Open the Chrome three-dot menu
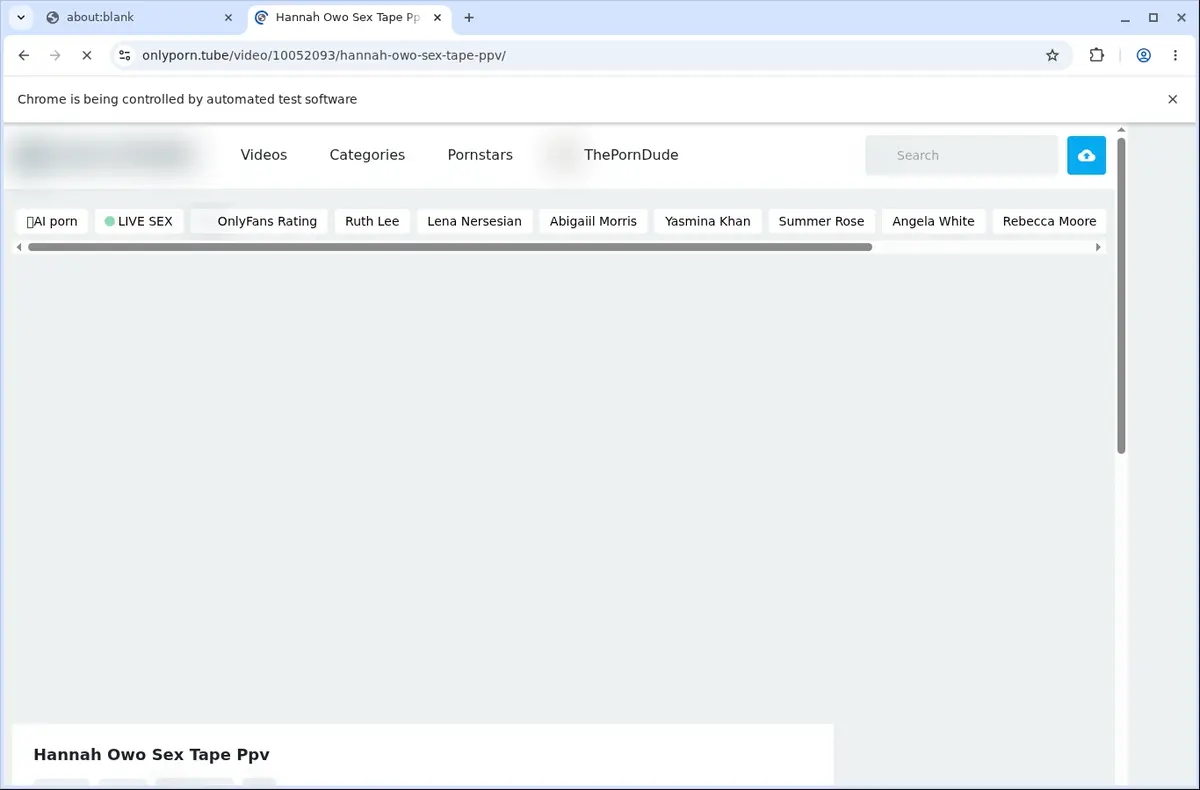Image resolution: width=1200 pixels, height=790 pixels. tap(1175, 56)
